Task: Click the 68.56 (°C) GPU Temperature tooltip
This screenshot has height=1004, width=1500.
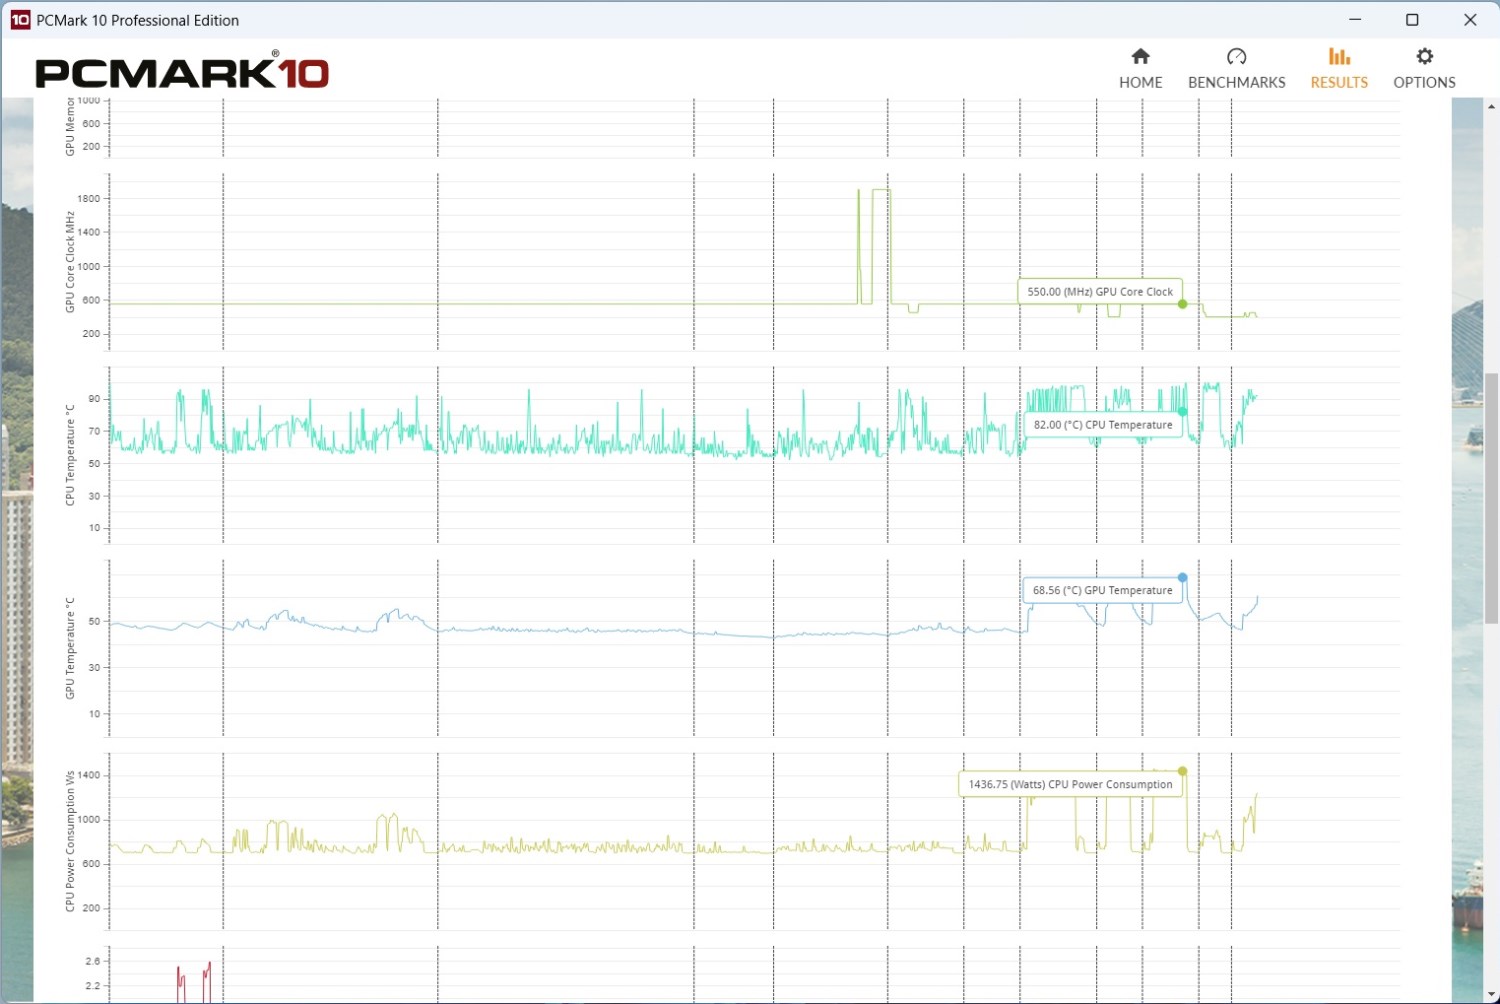Action: tap(1102, 590)
